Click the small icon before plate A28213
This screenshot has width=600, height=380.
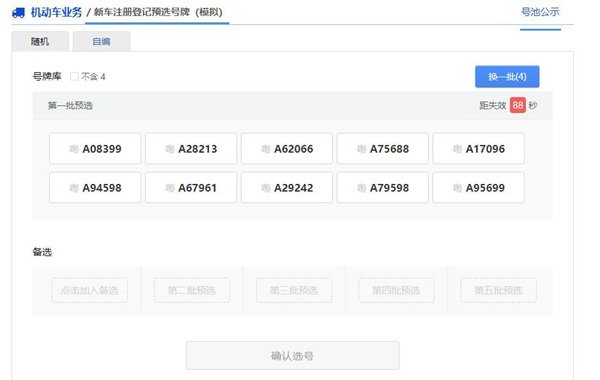pyautogui.click(x=170, y=149)
